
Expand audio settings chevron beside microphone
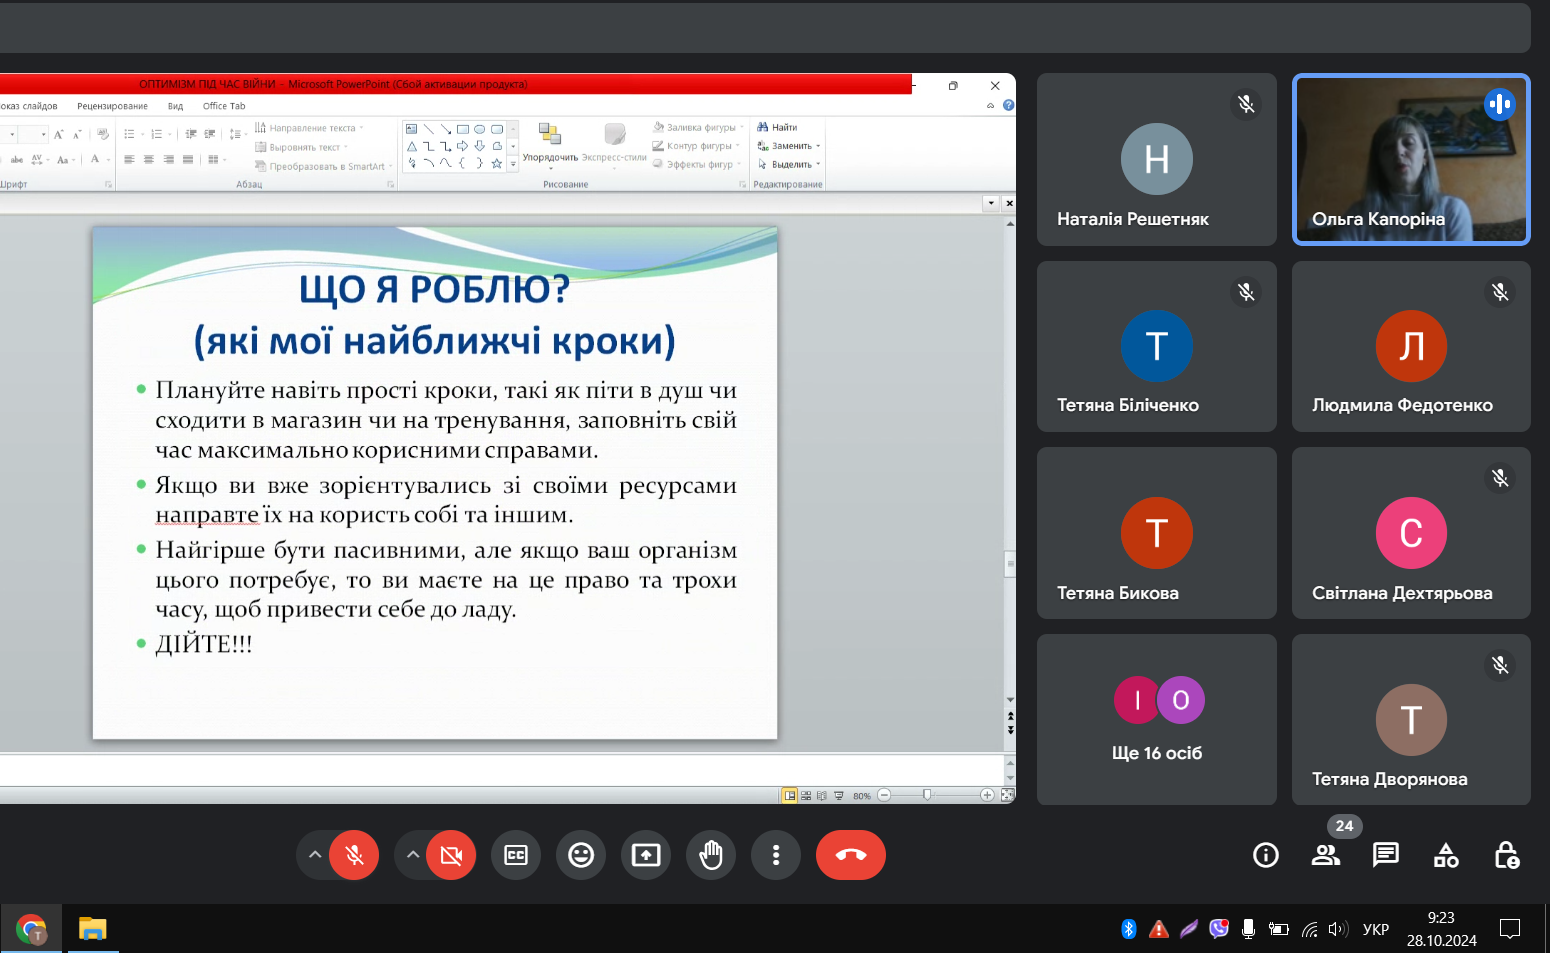[315, 855]
